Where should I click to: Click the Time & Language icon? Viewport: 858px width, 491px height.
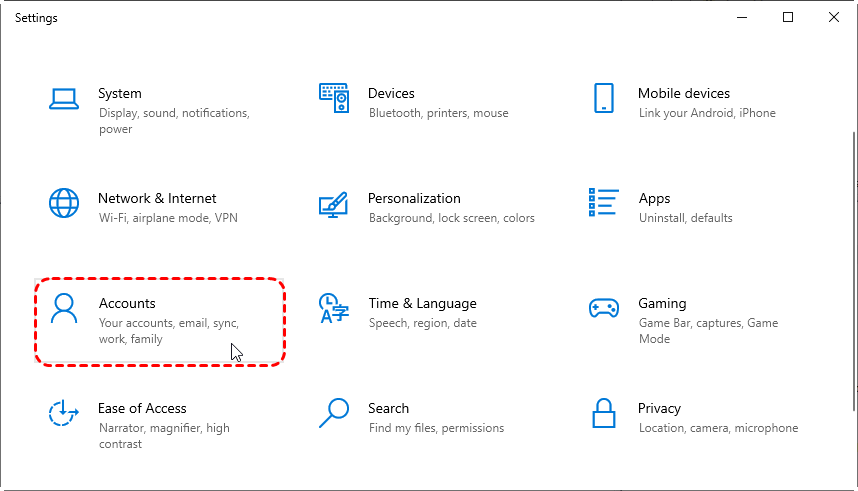[331, 308]
